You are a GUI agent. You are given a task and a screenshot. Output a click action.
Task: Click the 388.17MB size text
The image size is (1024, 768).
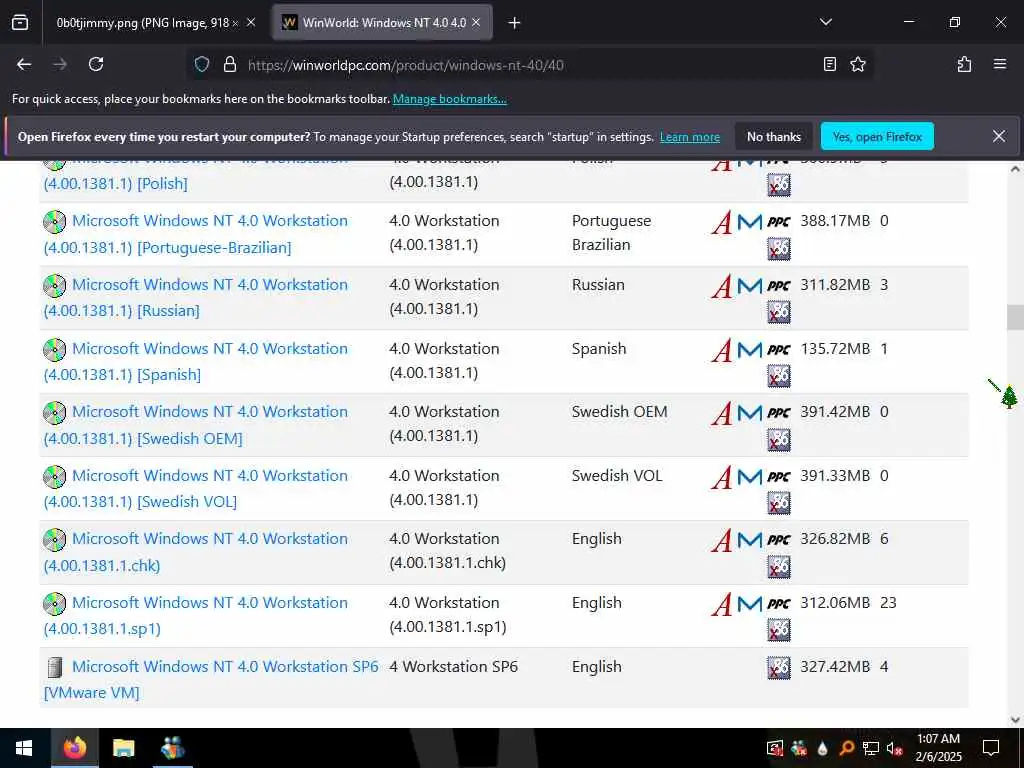835,221
